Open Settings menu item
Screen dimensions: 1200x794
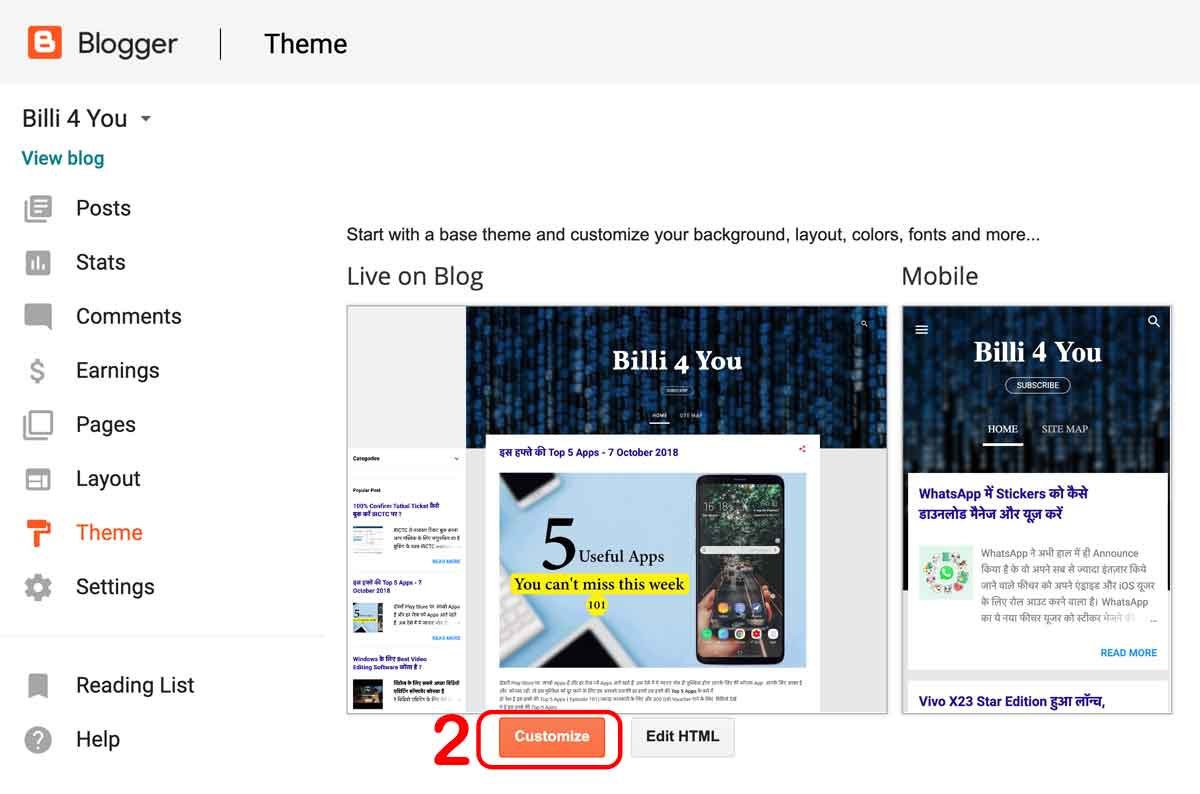(115, 587)
